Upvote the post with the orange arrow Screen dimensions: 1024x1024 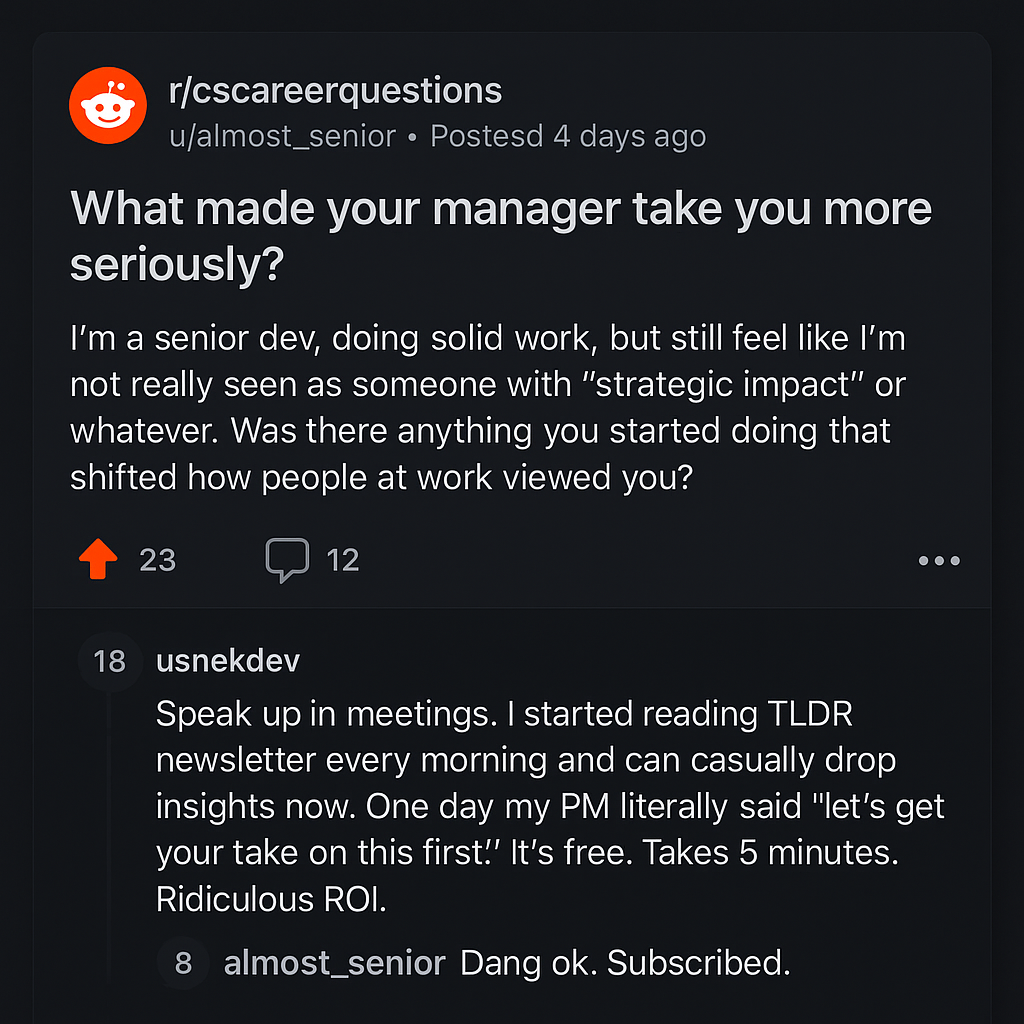pyautogui.click(x=98, y=559)
